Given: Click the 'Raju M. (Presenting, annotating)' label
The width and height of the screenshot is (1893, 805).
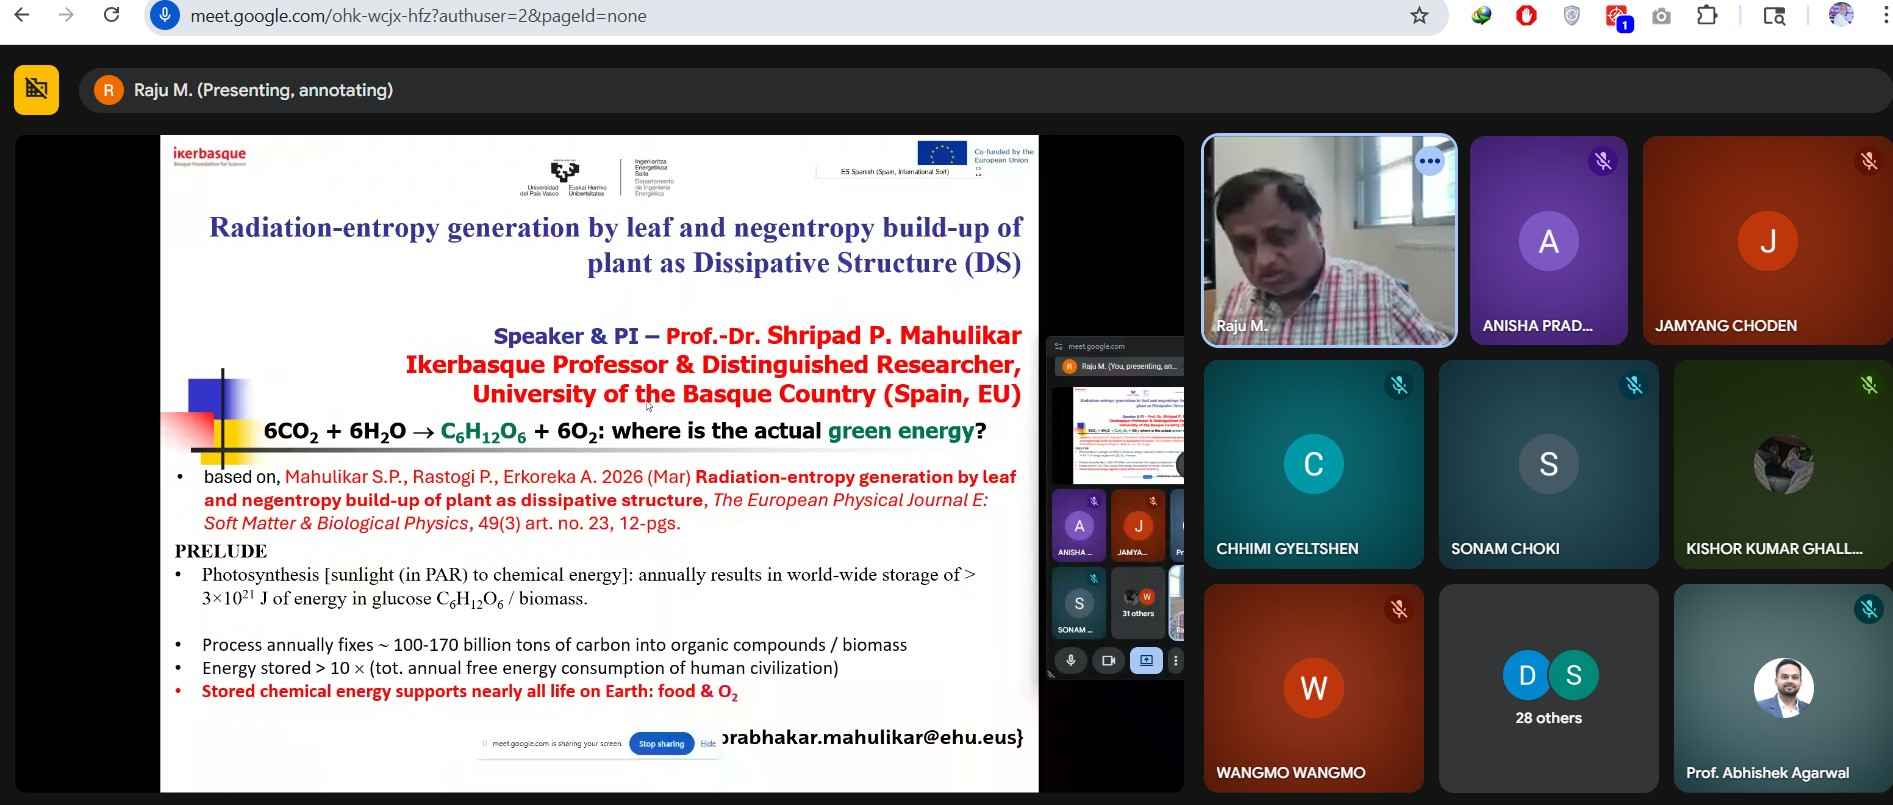Looking at the screenshot, I should [x=263, y=90].
